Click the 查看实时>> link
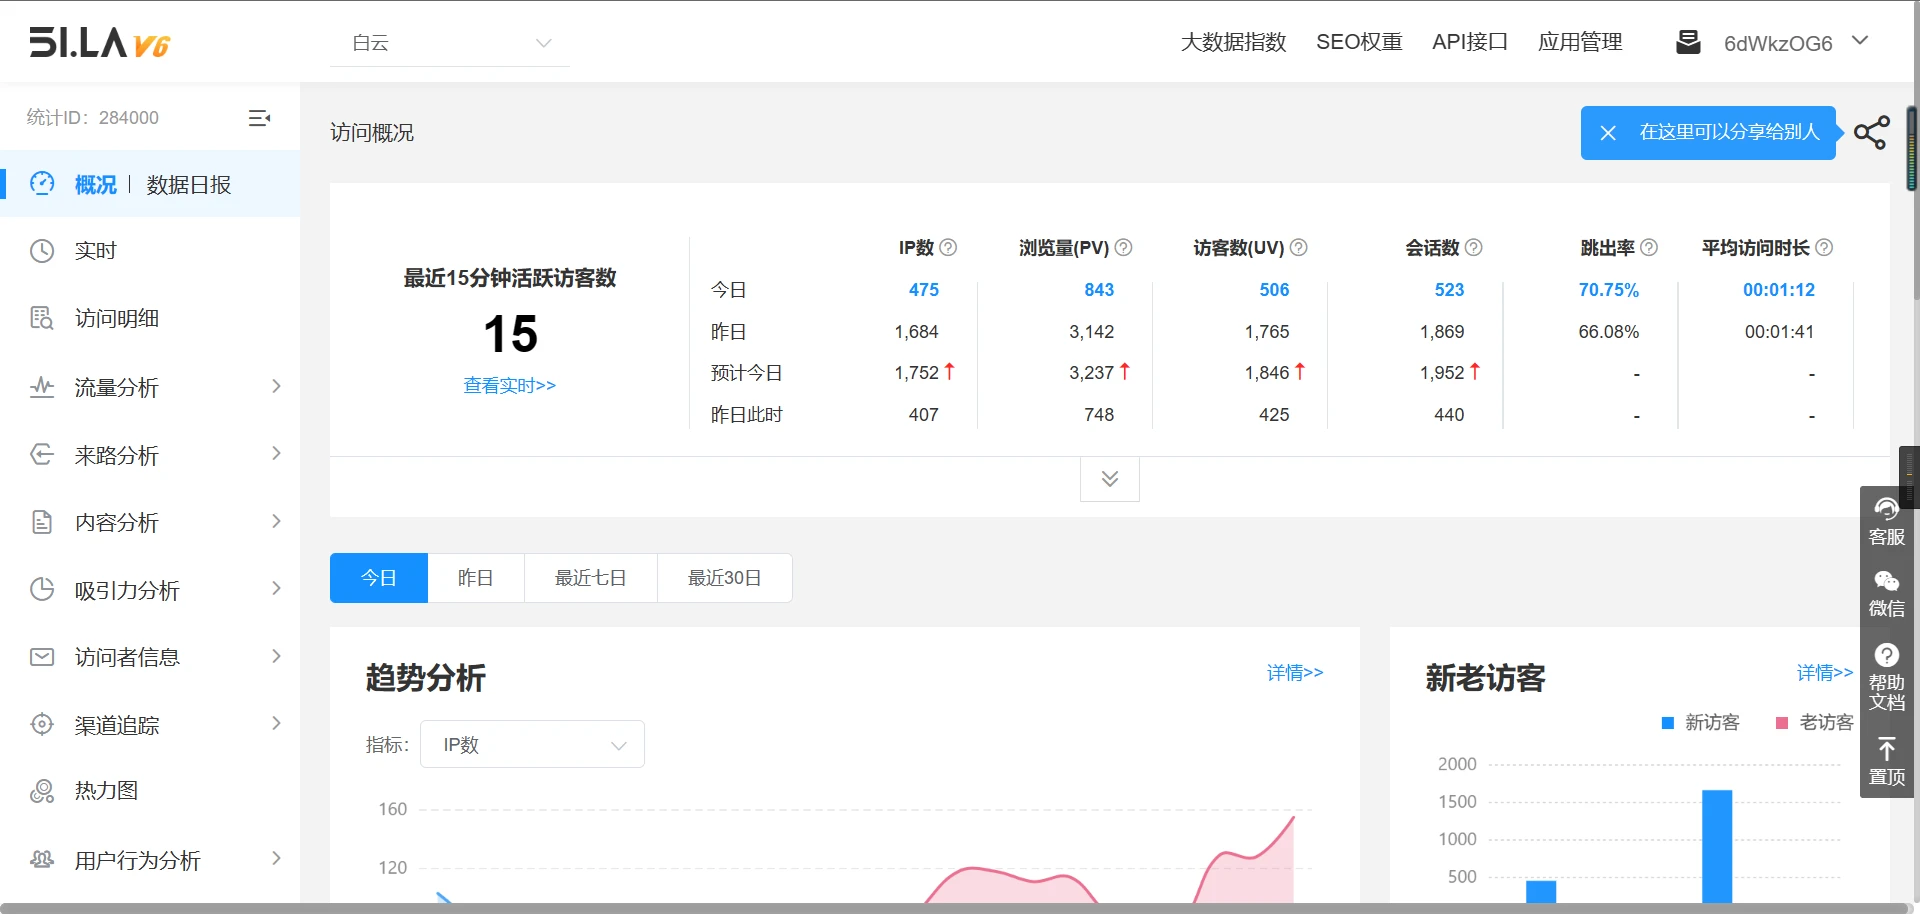Viewport: 1920px width, 914px height. 509,385
